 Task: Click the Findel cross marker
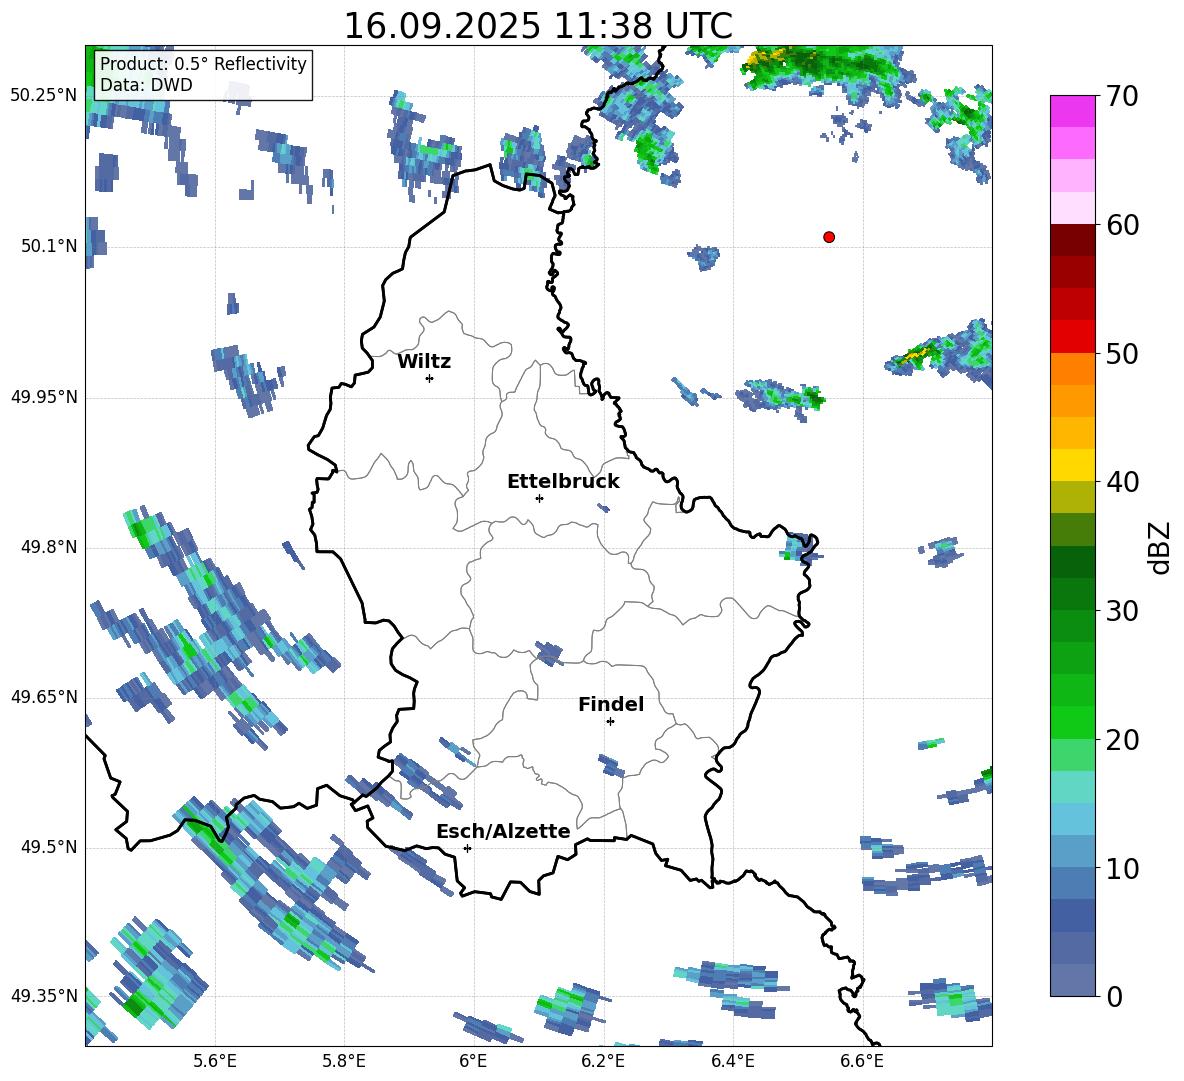click(x=610, y=722)
